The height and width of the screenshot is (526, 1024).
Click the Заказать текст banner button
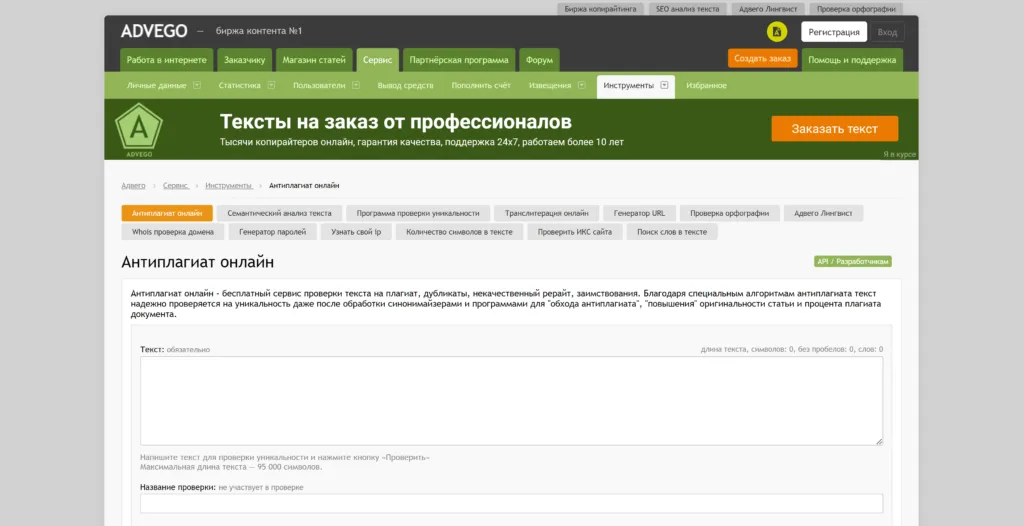tap(835, 129)
